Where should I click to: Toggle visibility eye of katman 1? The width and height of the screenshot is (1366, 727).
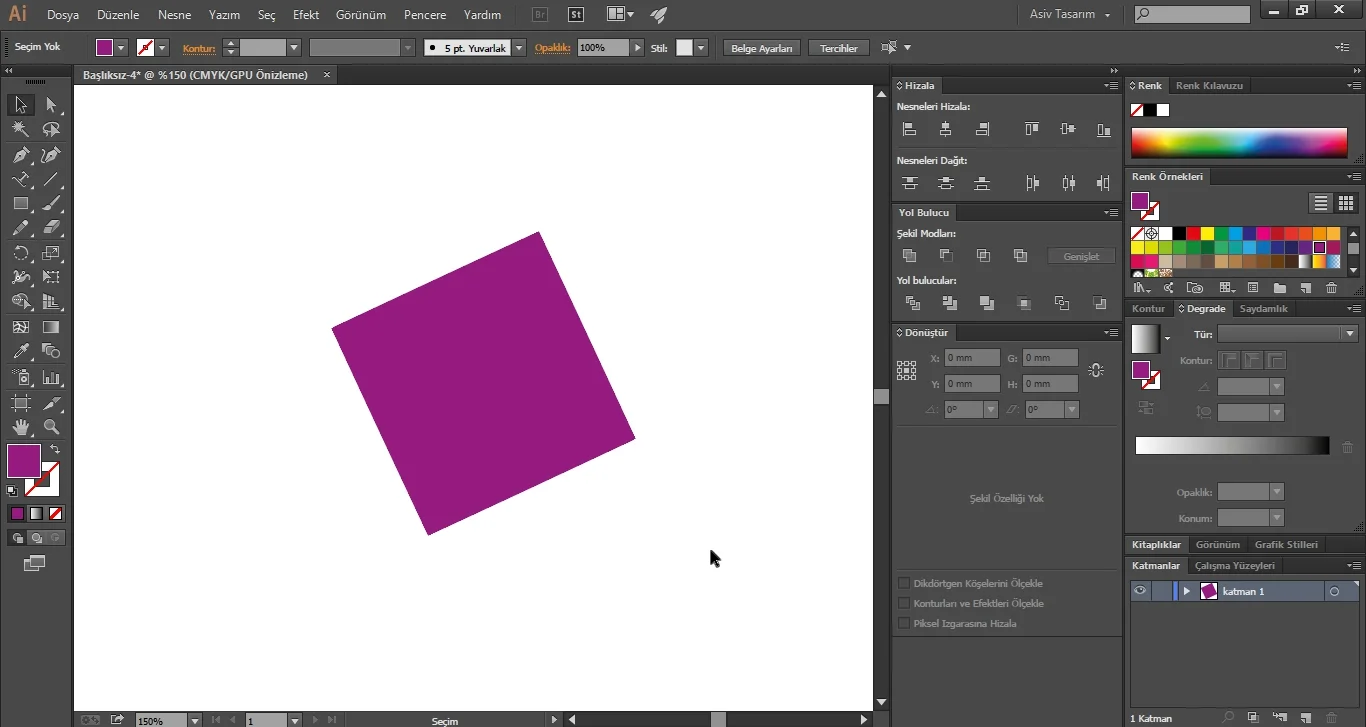pos(1139,591)
